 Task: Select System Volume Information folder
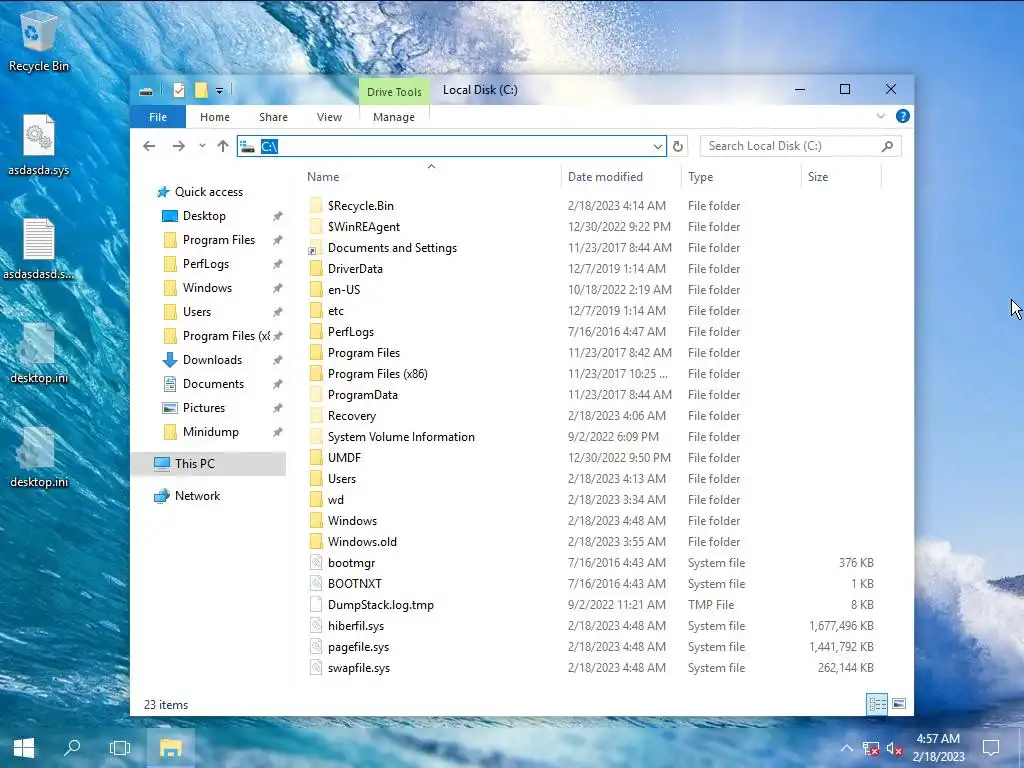(x=401, y=437)
